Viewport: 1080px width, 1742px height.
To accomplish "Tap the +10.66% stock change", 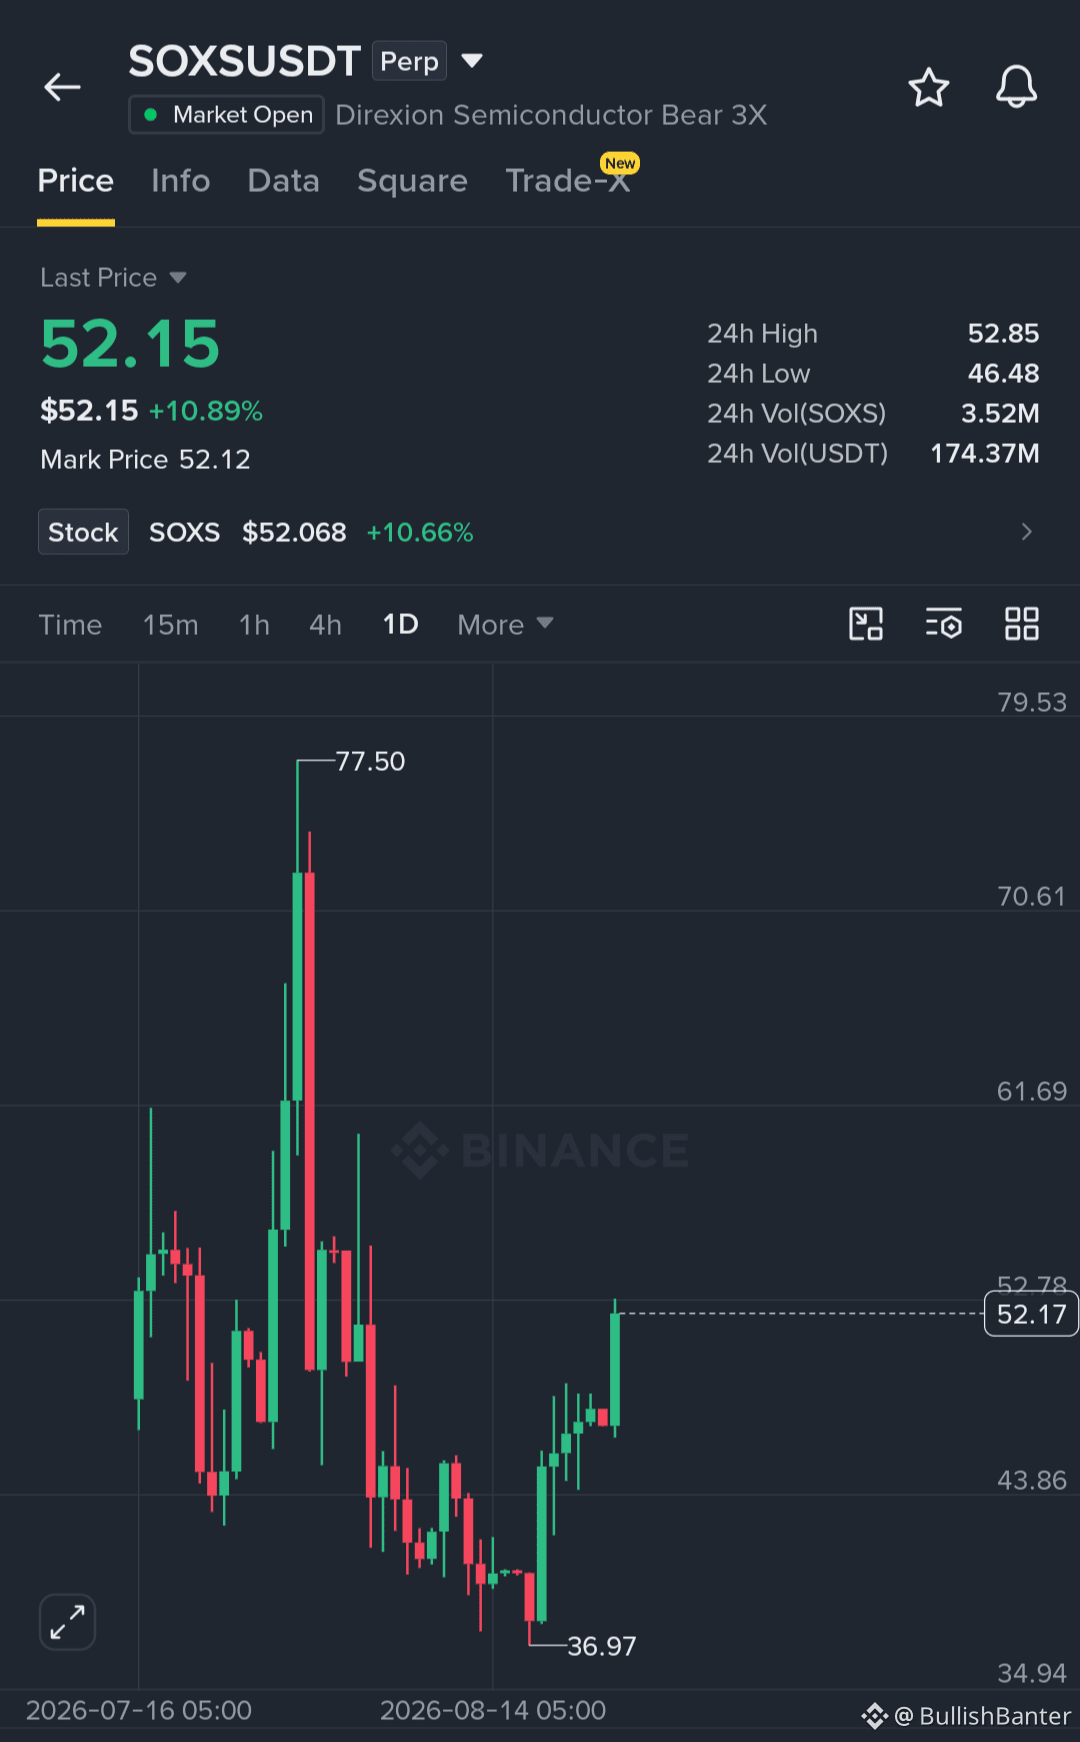I will coord(420,532).
